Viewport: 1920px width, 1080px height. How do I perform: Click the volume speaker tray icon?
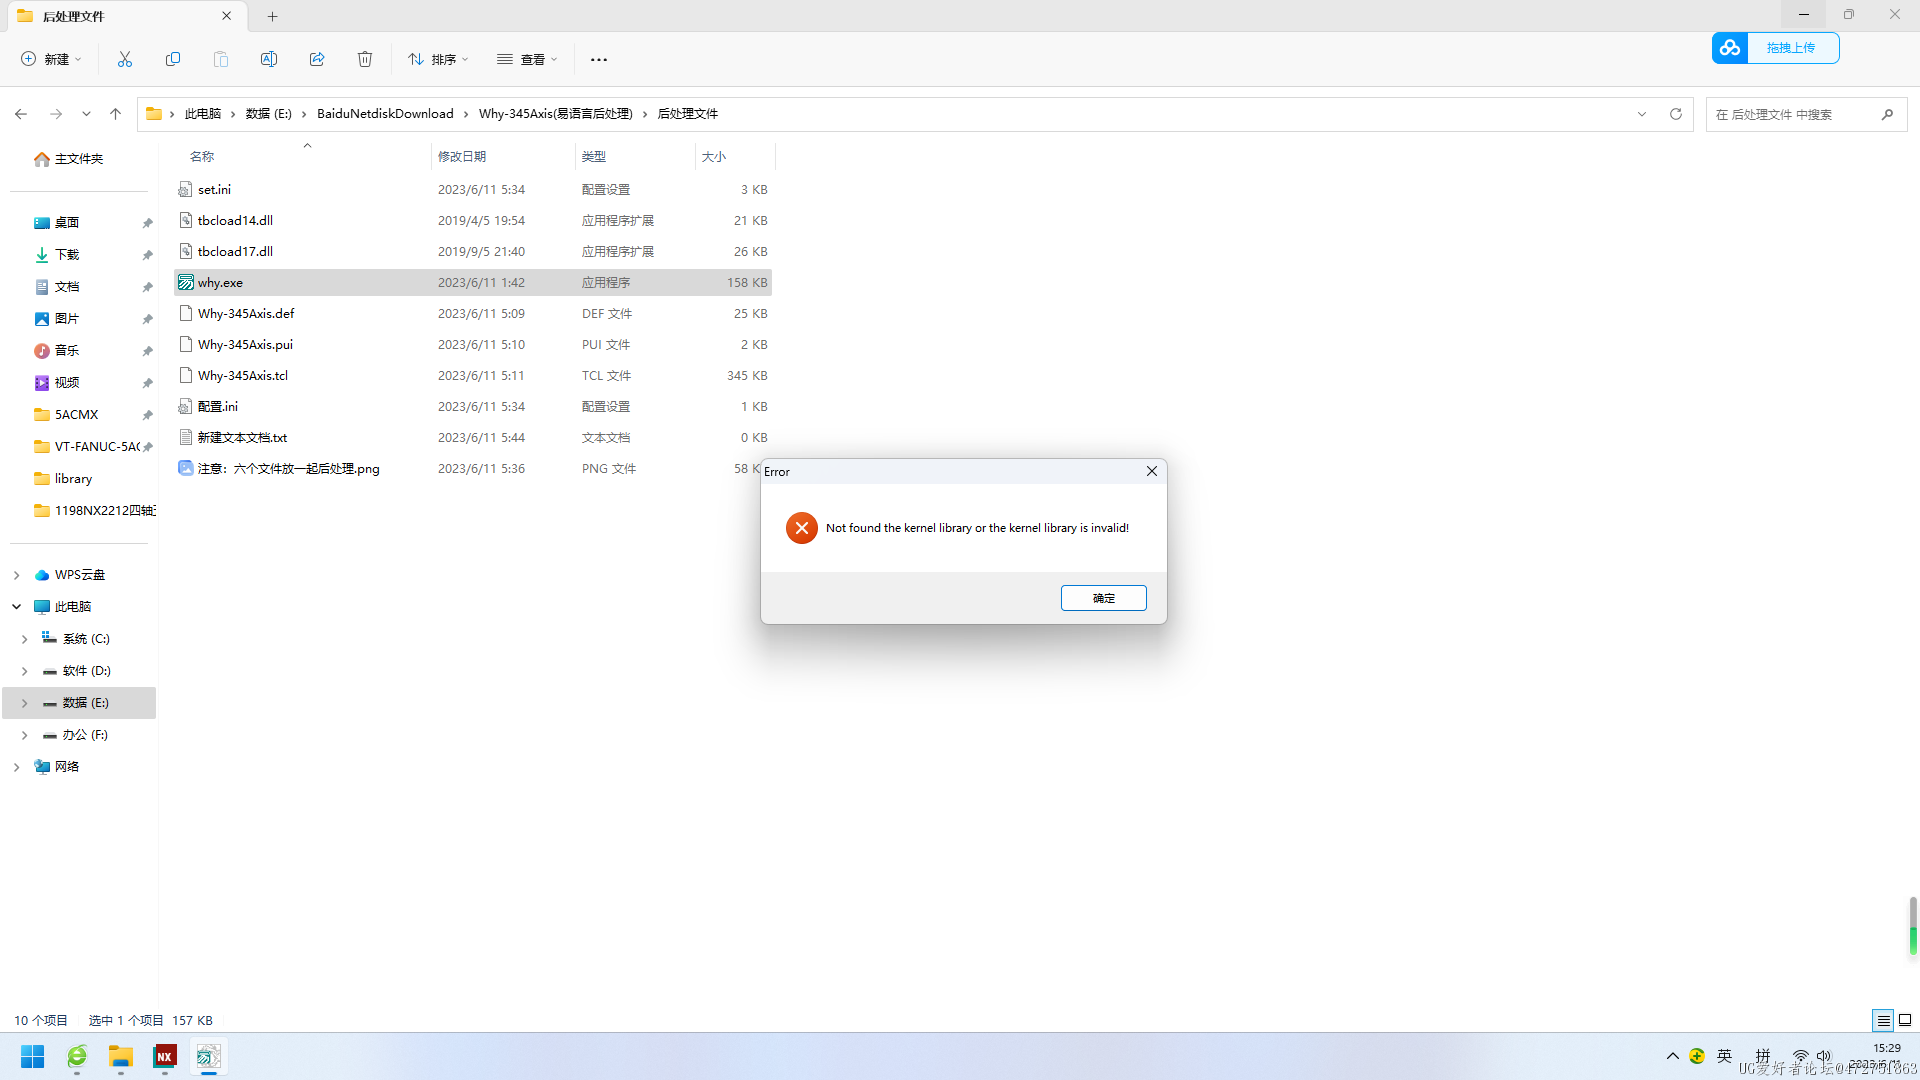pyautogui.click(x=1824, y=1056)
